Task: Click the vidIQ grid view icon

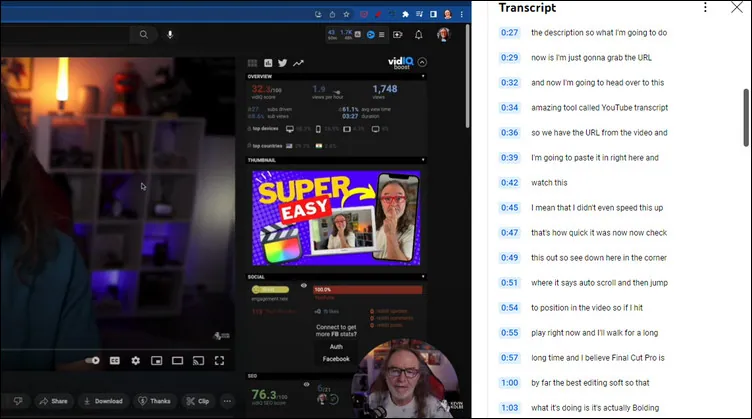Action: [252, 63]
